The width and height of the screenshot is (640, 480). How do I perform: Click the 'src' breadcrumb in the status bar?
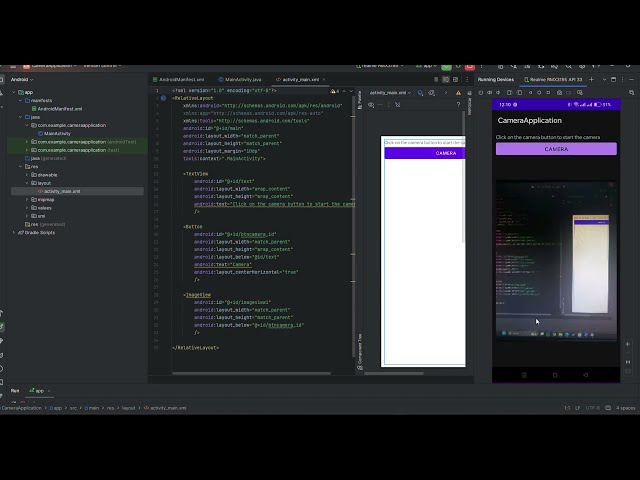[73, 408]
